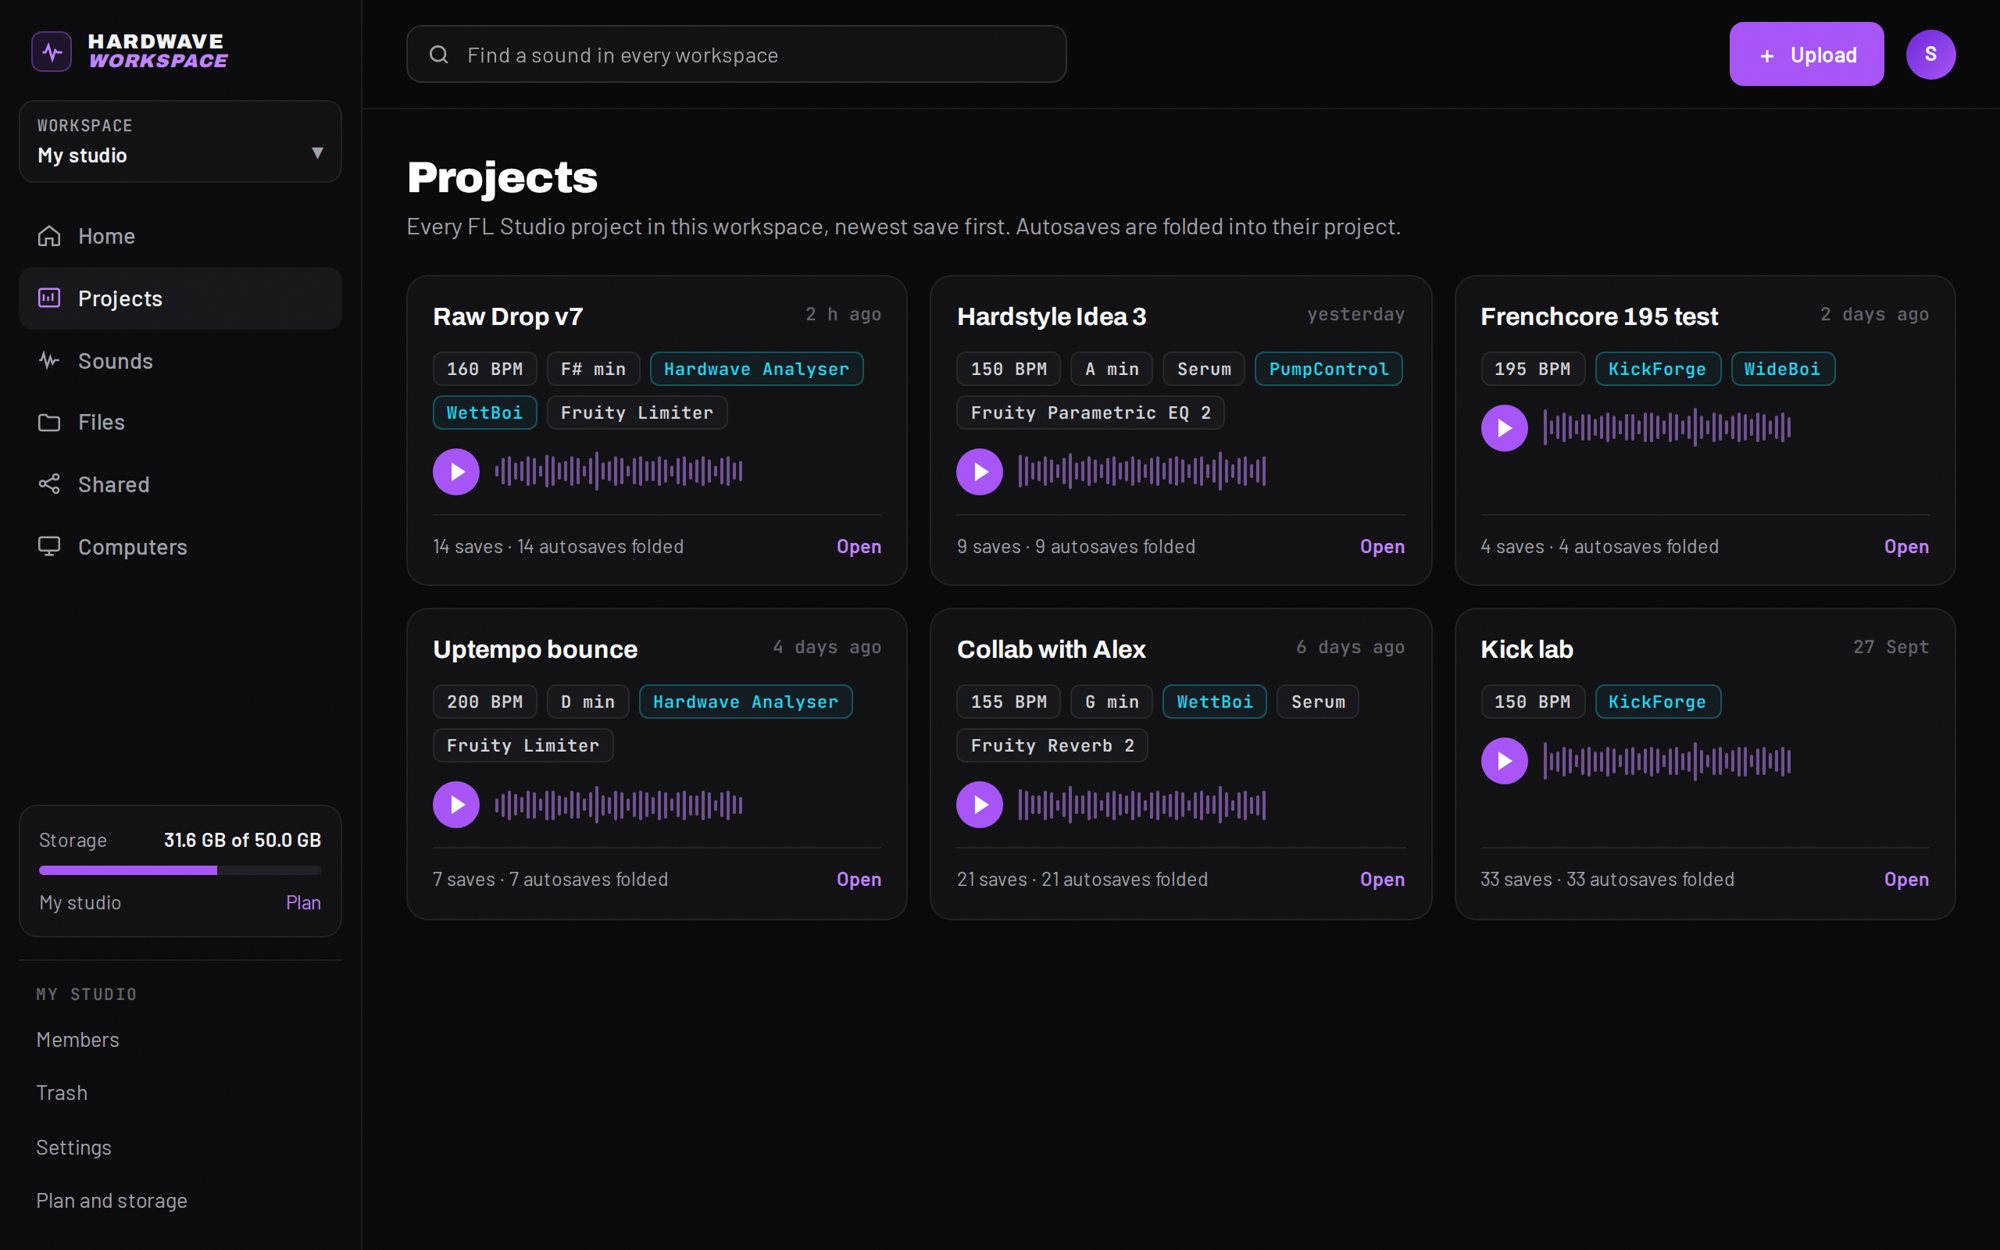Click the PumpControl plugin tag

point(1328,369)
